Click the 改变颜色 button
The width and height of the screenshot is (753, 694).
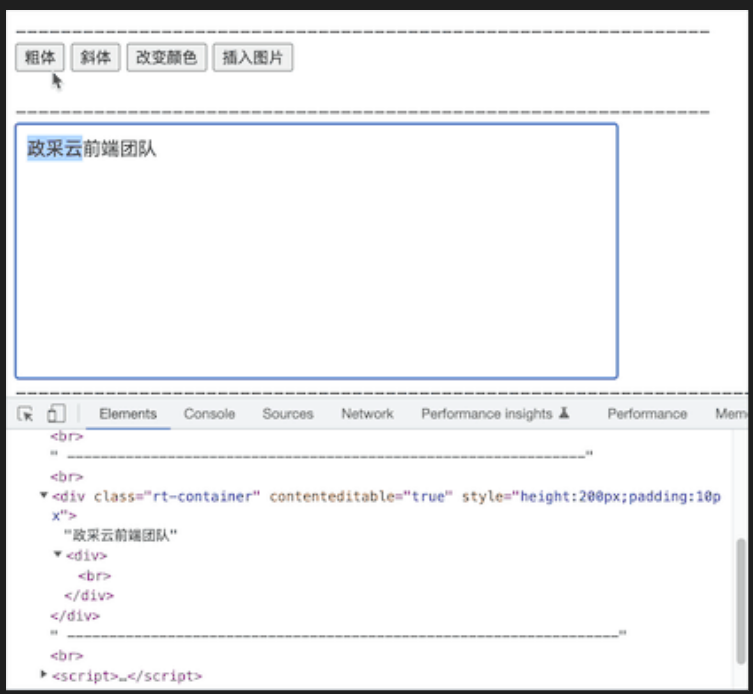167,58
